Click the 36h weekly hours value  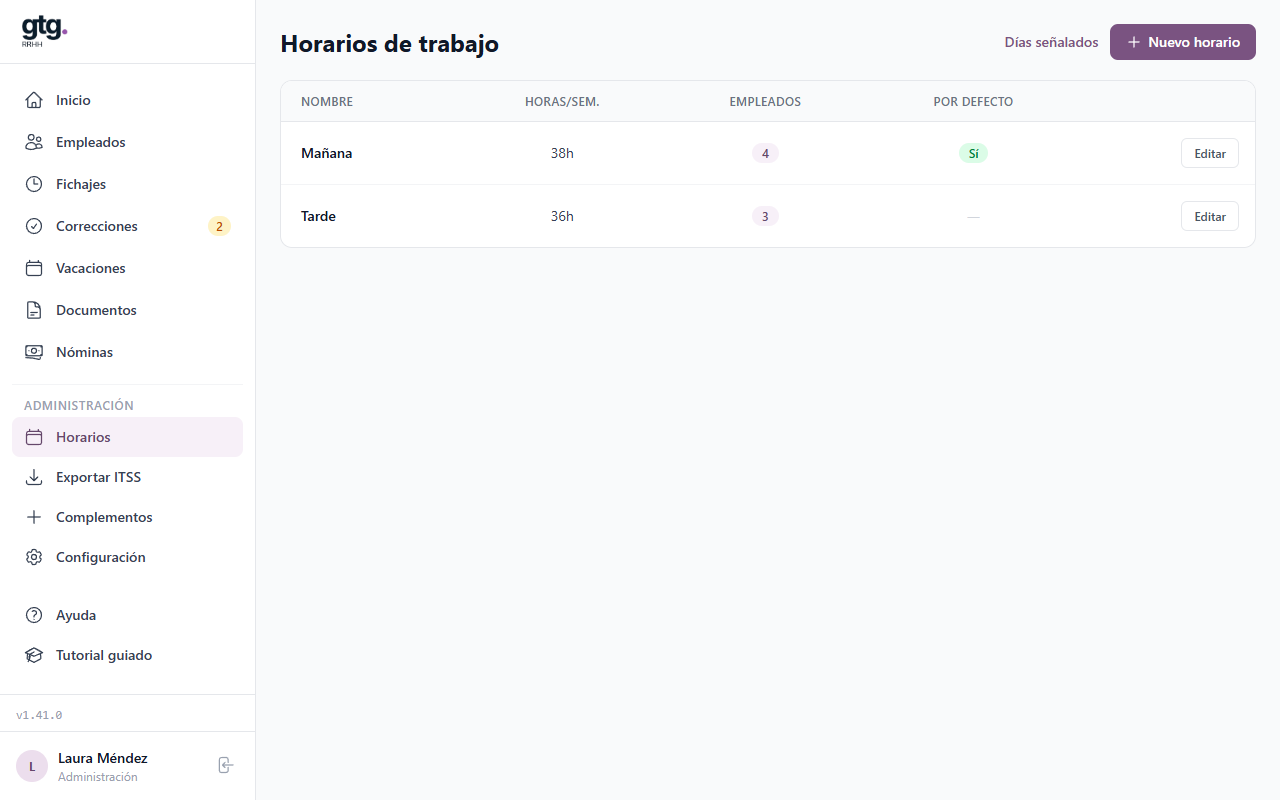(x=562, y=216)
